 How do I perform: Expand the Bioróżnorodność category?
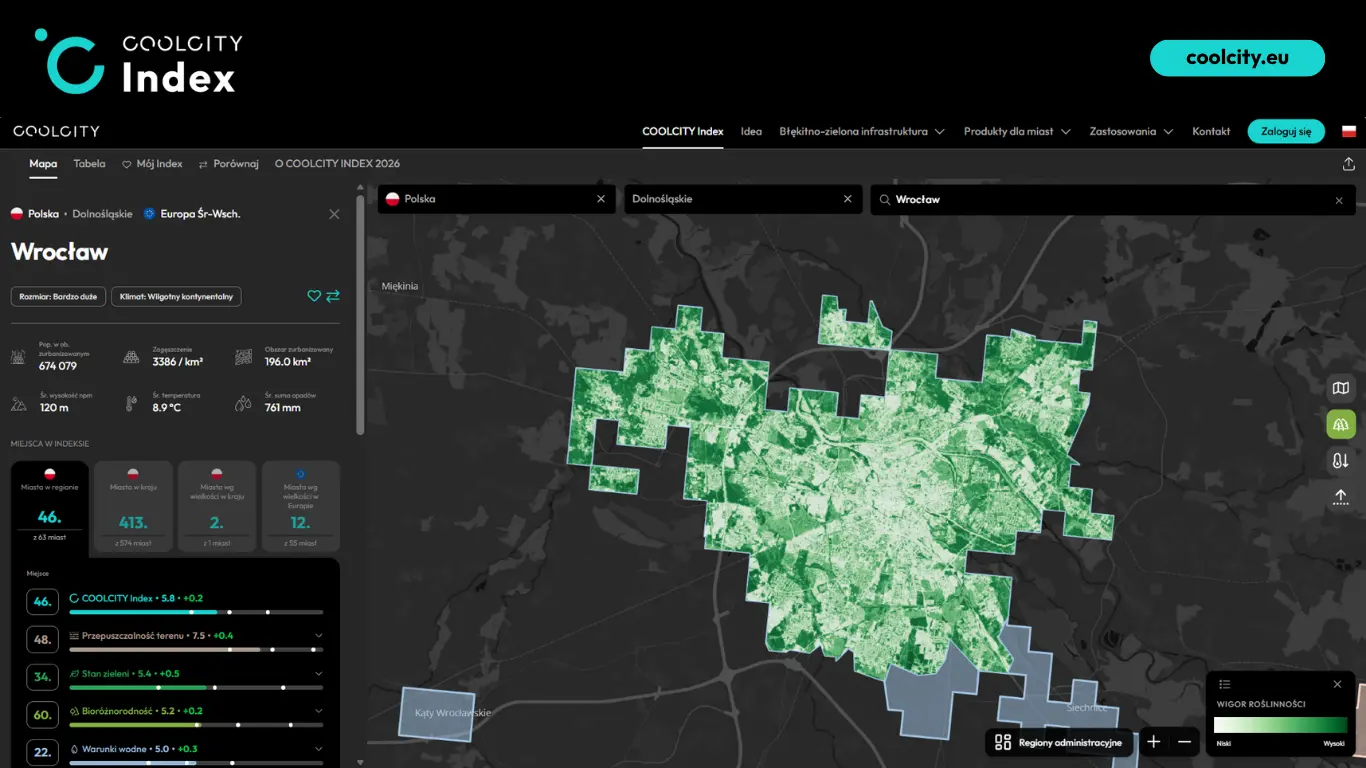[319, 711]
